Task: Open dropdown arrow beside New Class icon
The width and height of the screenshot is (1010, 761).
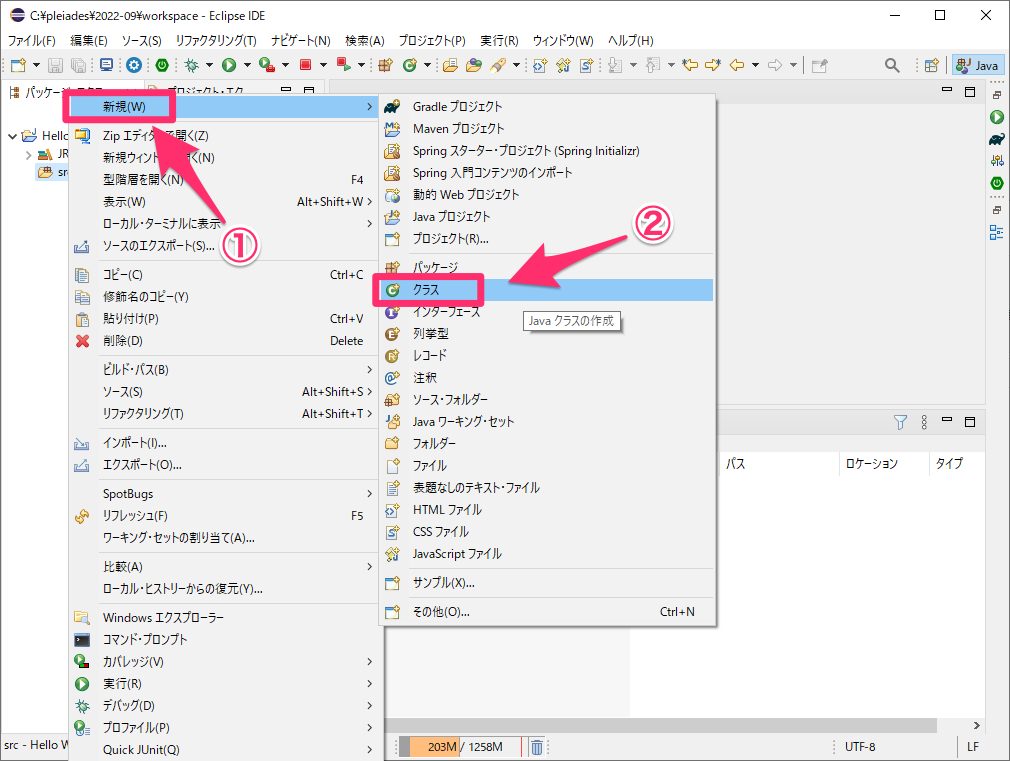Action: click(427, 65)
